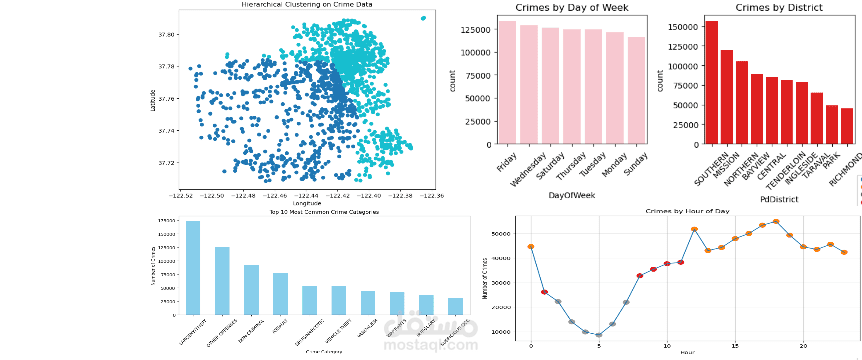Click the peak data point at hour 18
Viewport: 862px width, 360px height.
point(776,221)
